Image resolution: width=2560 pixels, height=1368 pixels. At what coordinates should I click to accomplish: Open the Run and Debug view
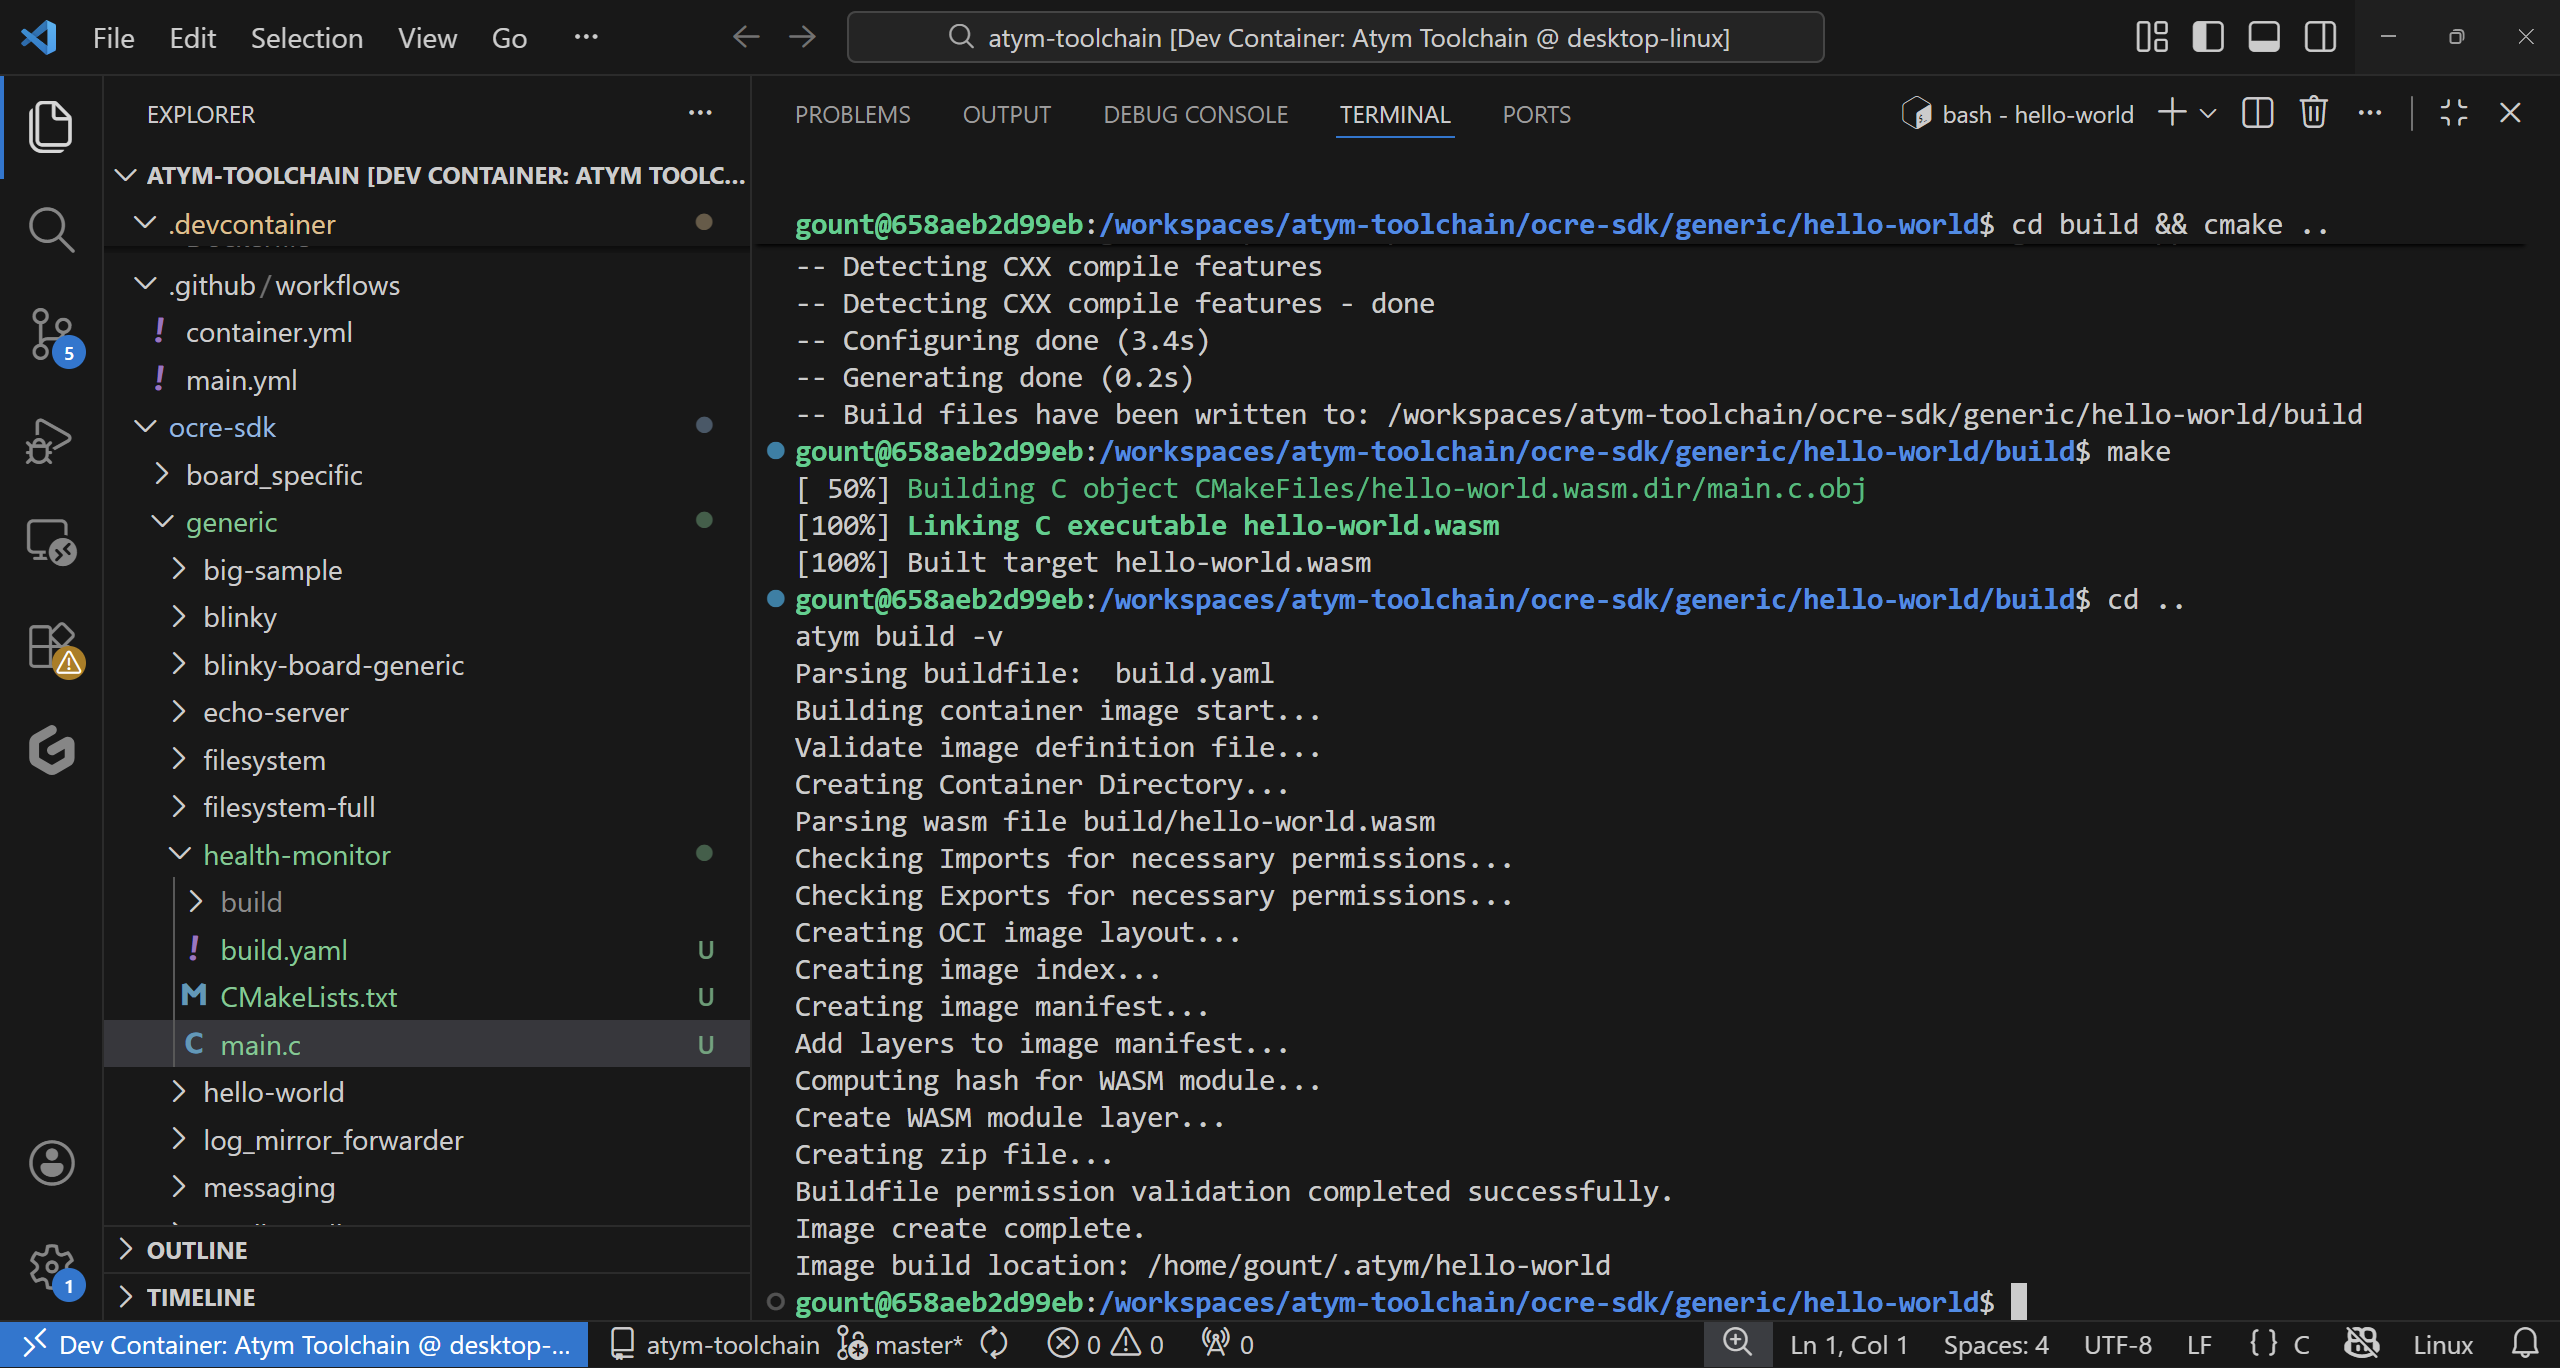tap(50, 438)
